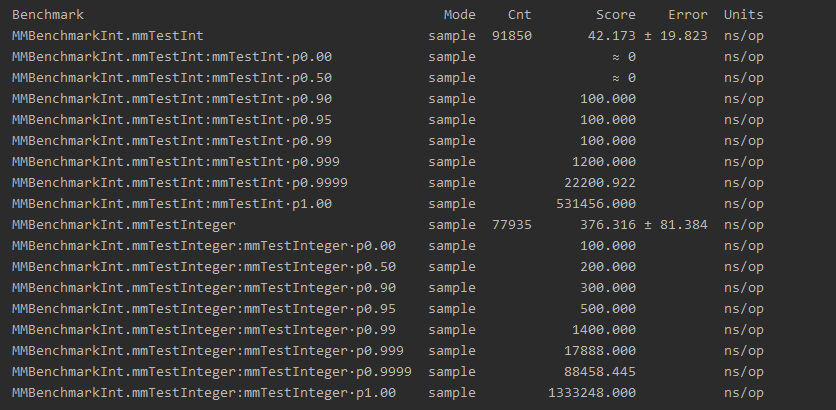Click the Score column header
The width and height of the screenshot is (836, 410).
tap(616, 15)
